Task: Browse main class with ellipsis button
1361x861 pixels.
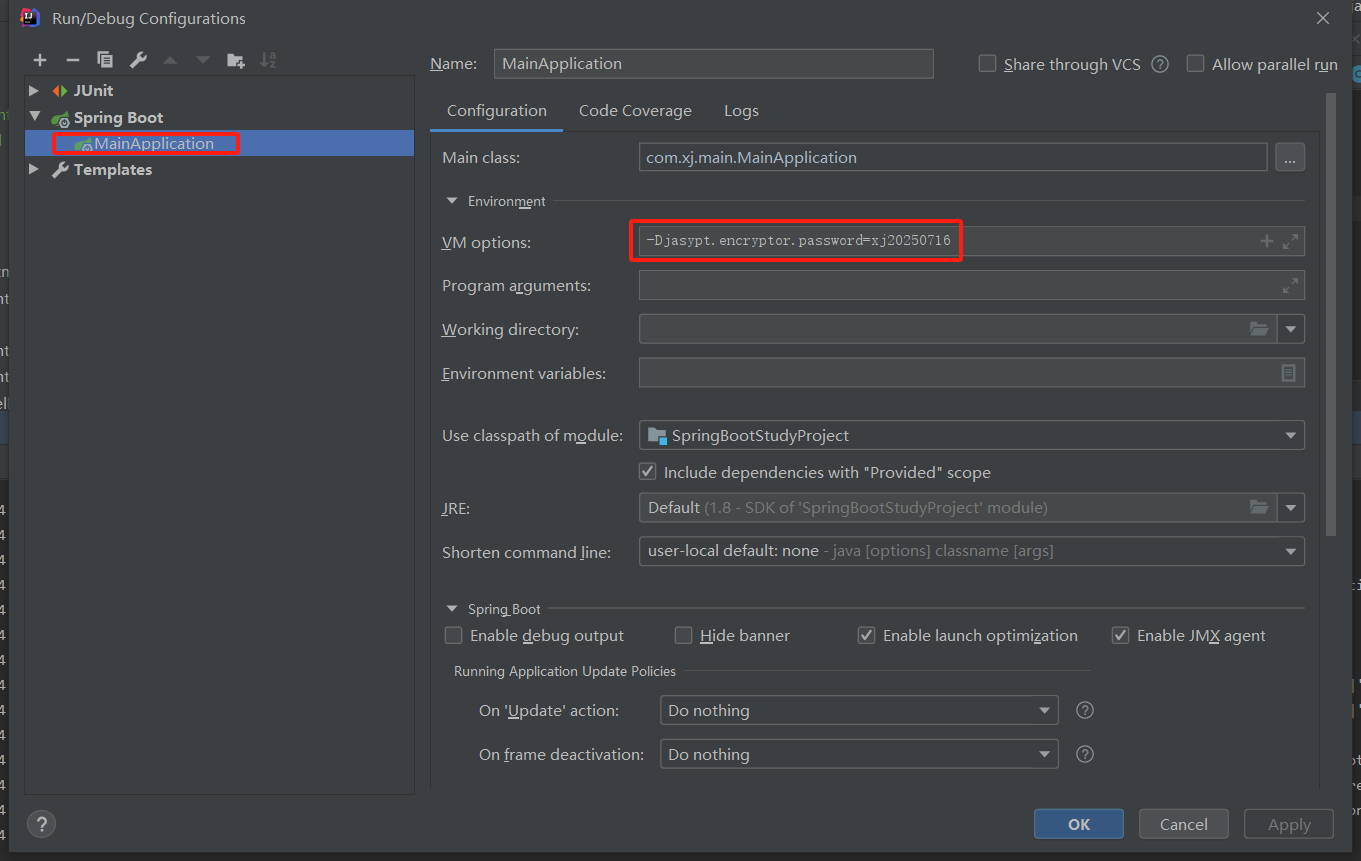Action: coord(1290,157)
